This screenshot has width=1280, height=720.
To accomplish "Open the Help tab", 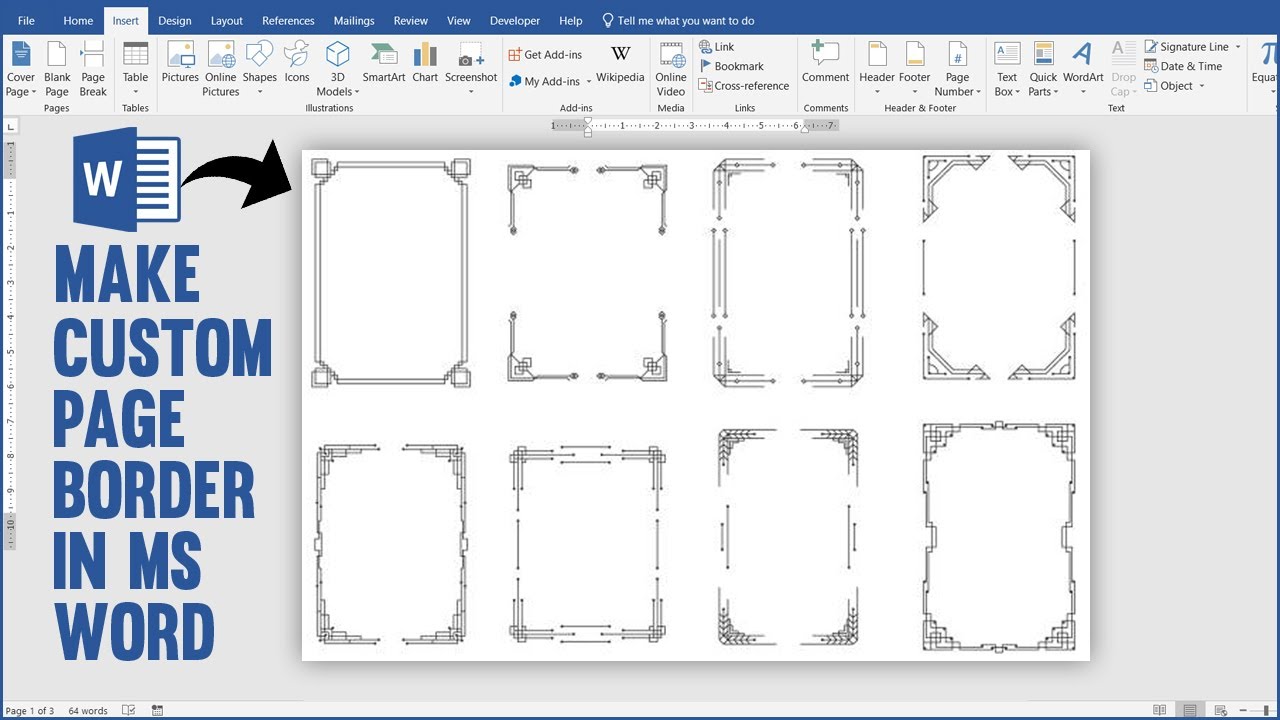I will [x=571, y=21].
